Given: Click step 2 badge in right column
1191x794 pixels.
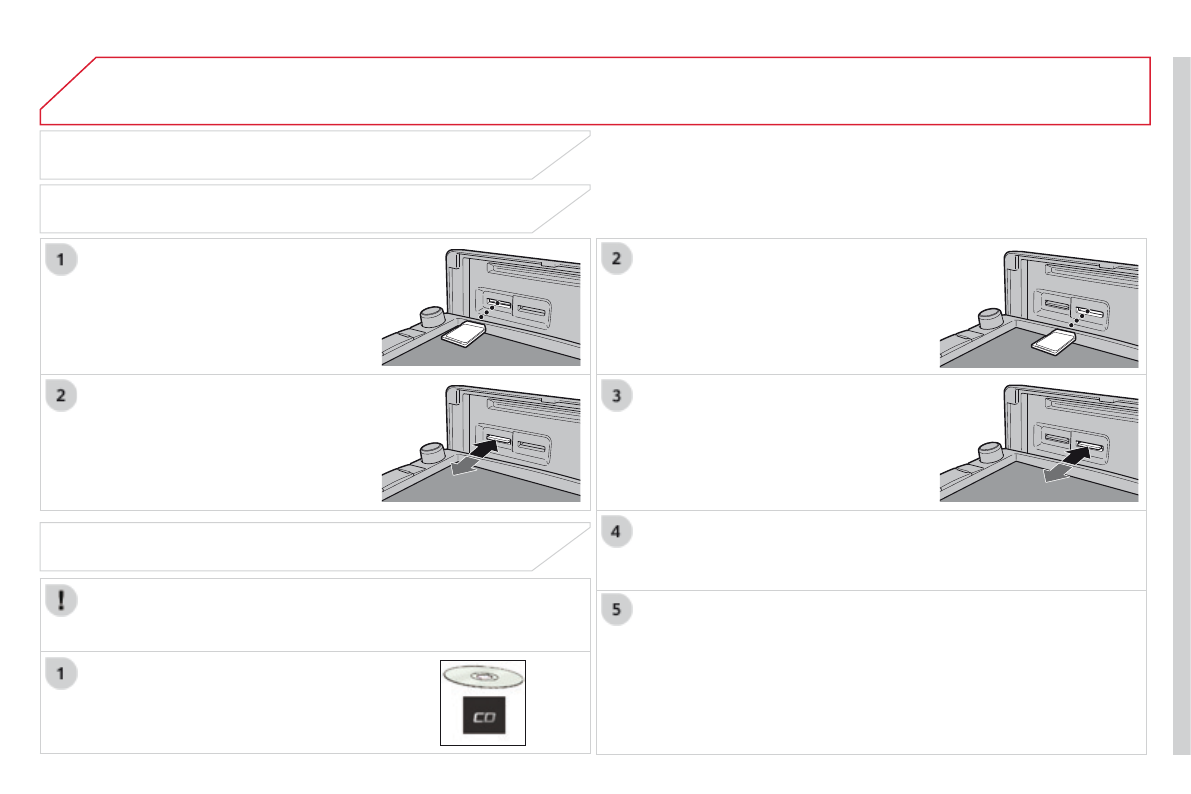Looking at the screenshot, I should click(617, 258).
